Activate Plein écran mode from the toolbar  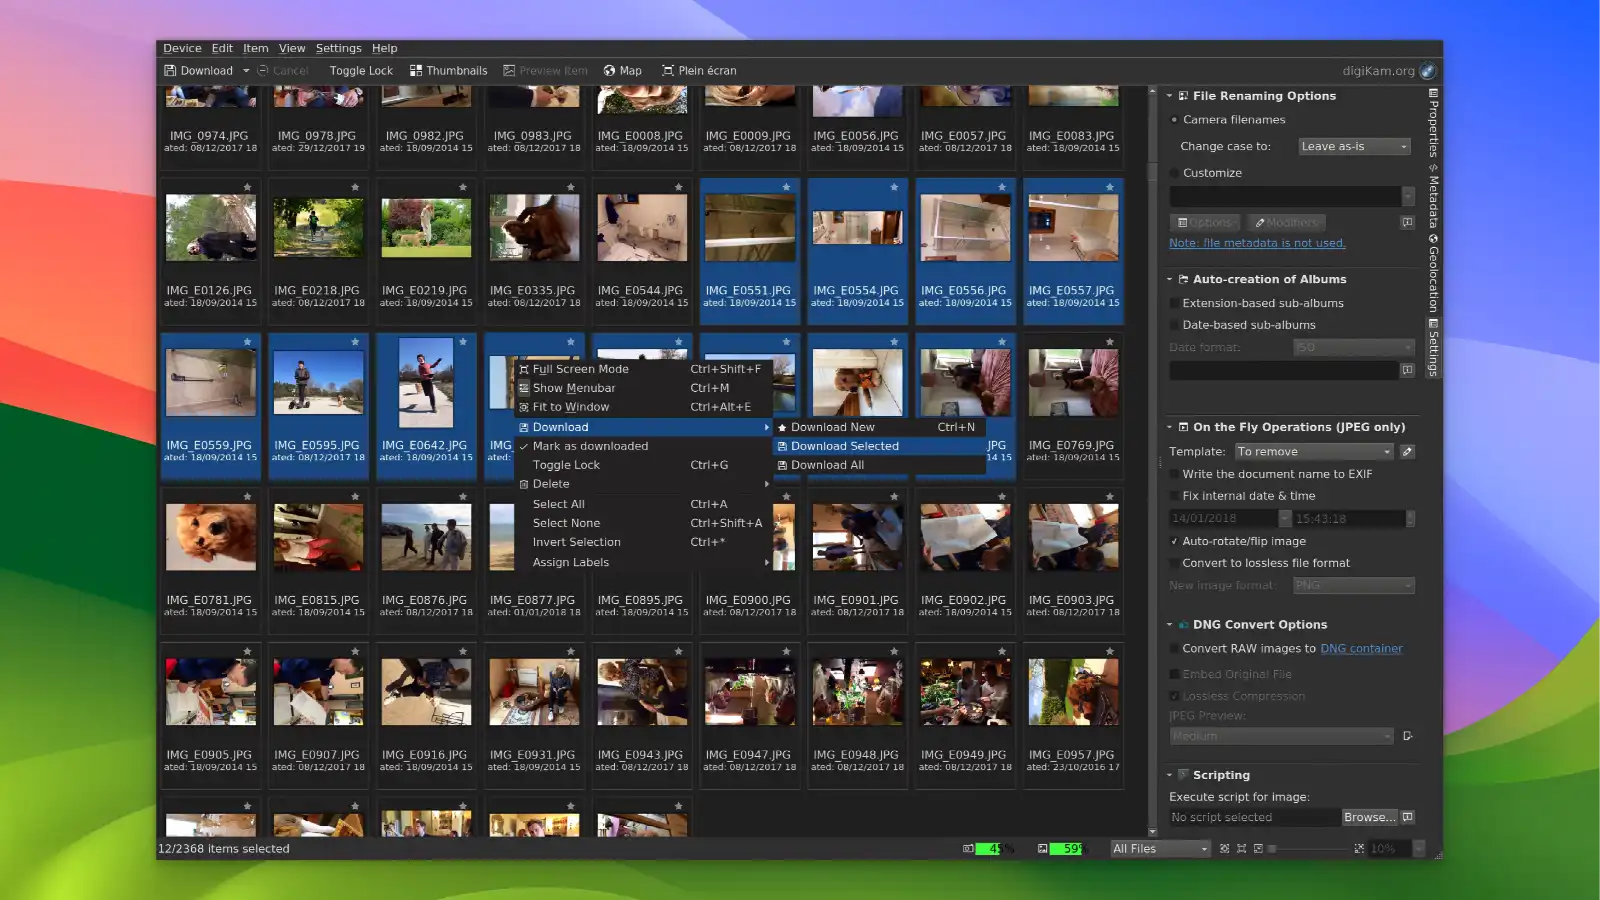pyautogui.click(x=698, y=70)
